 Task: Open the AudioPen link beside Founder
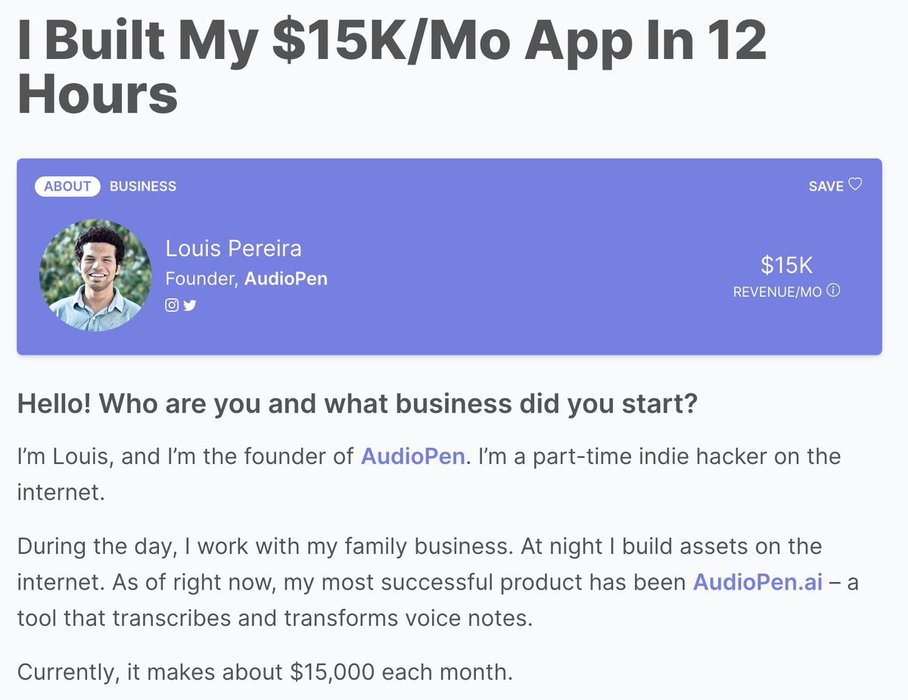(286, 278)
